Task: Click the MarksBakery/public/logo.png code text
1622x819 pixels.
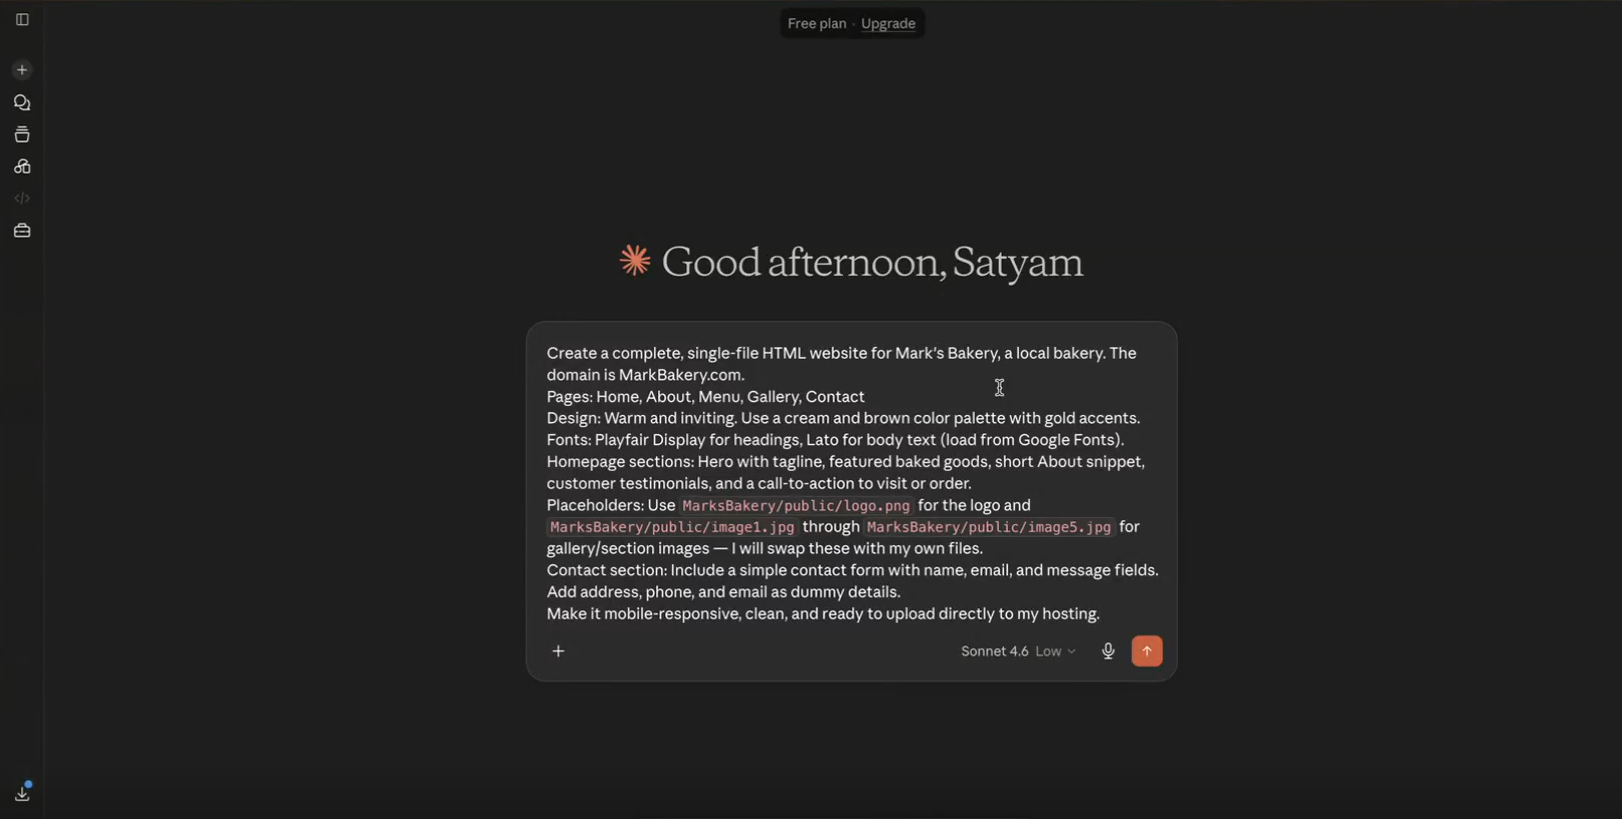Action: (x=796, y=506)
